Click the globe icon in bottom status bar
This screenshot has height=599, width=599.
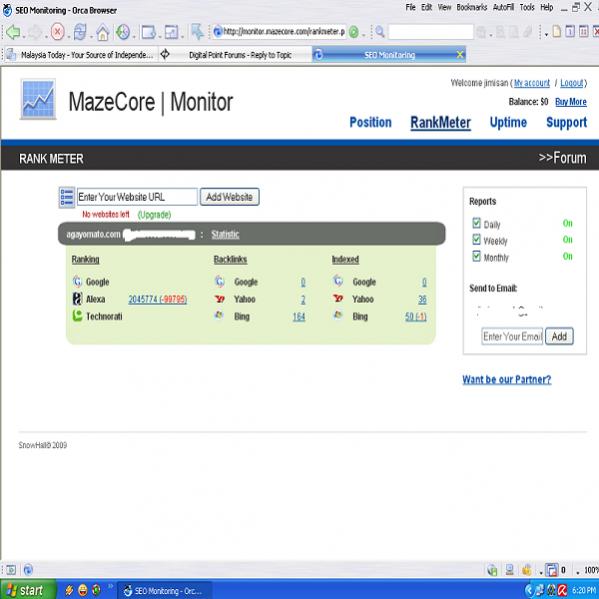(x=28, y=570)
